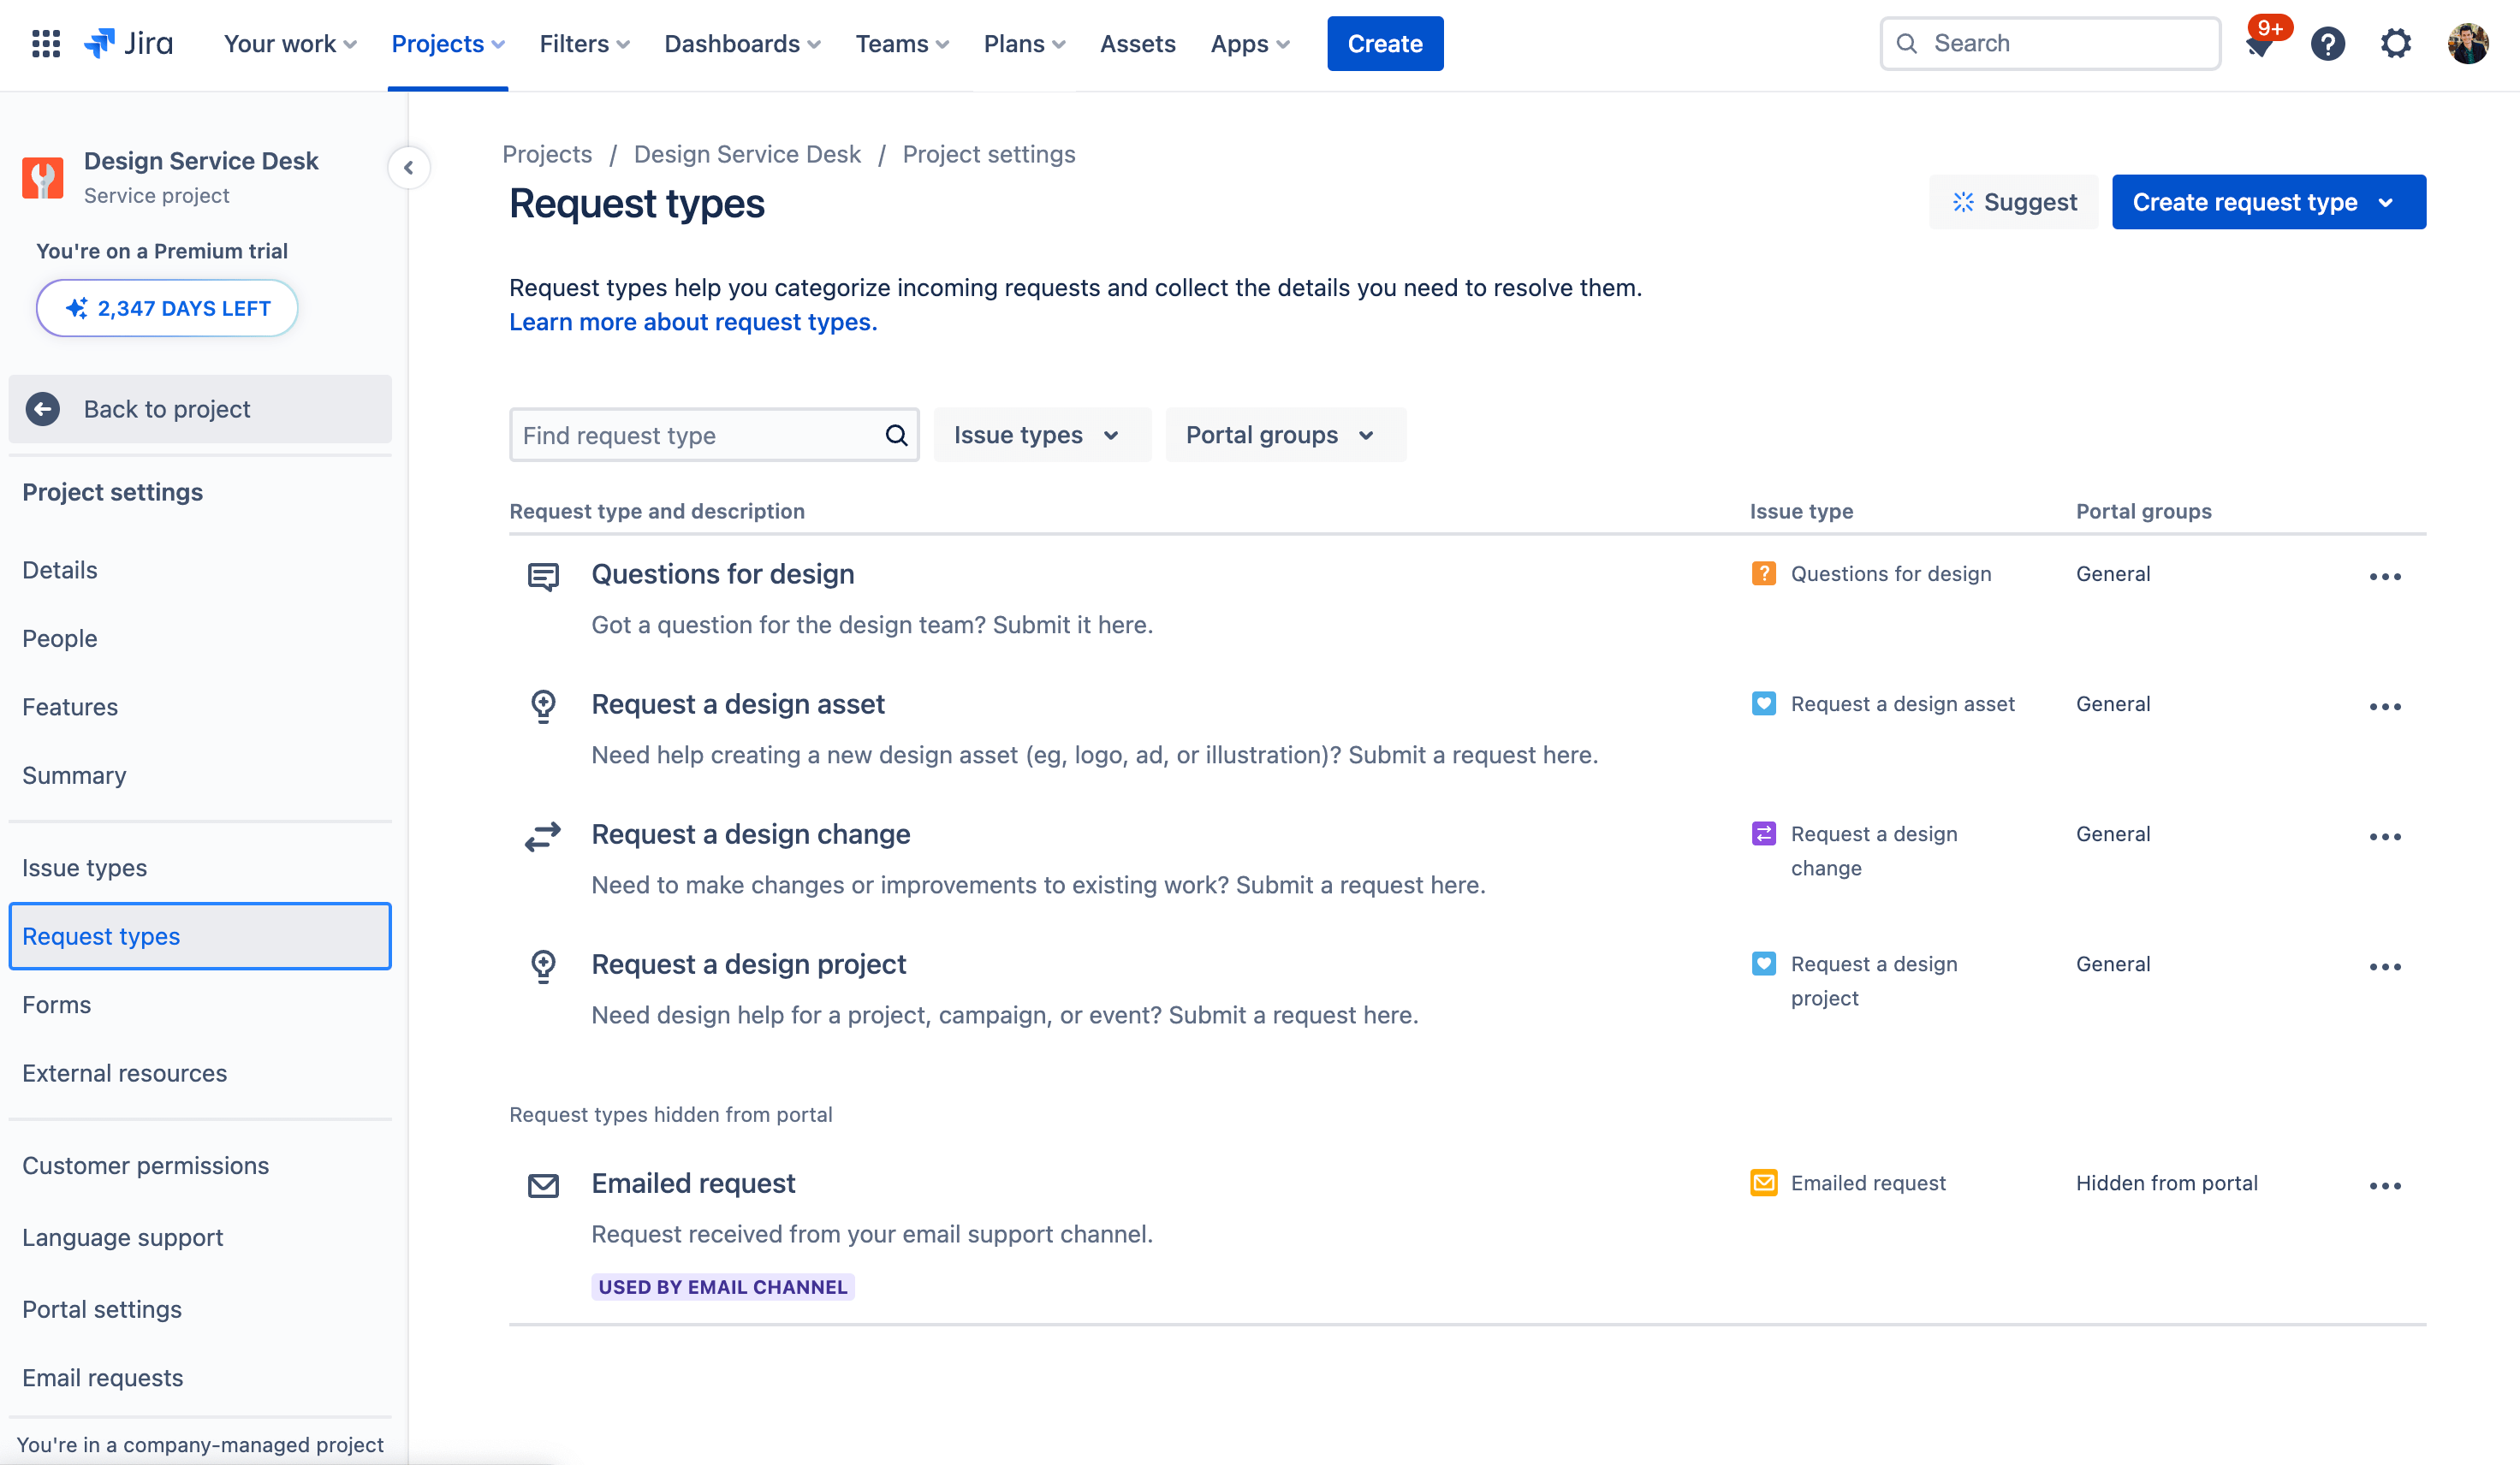
Task: Click Back to project navigation item
Action: [199, 406]
